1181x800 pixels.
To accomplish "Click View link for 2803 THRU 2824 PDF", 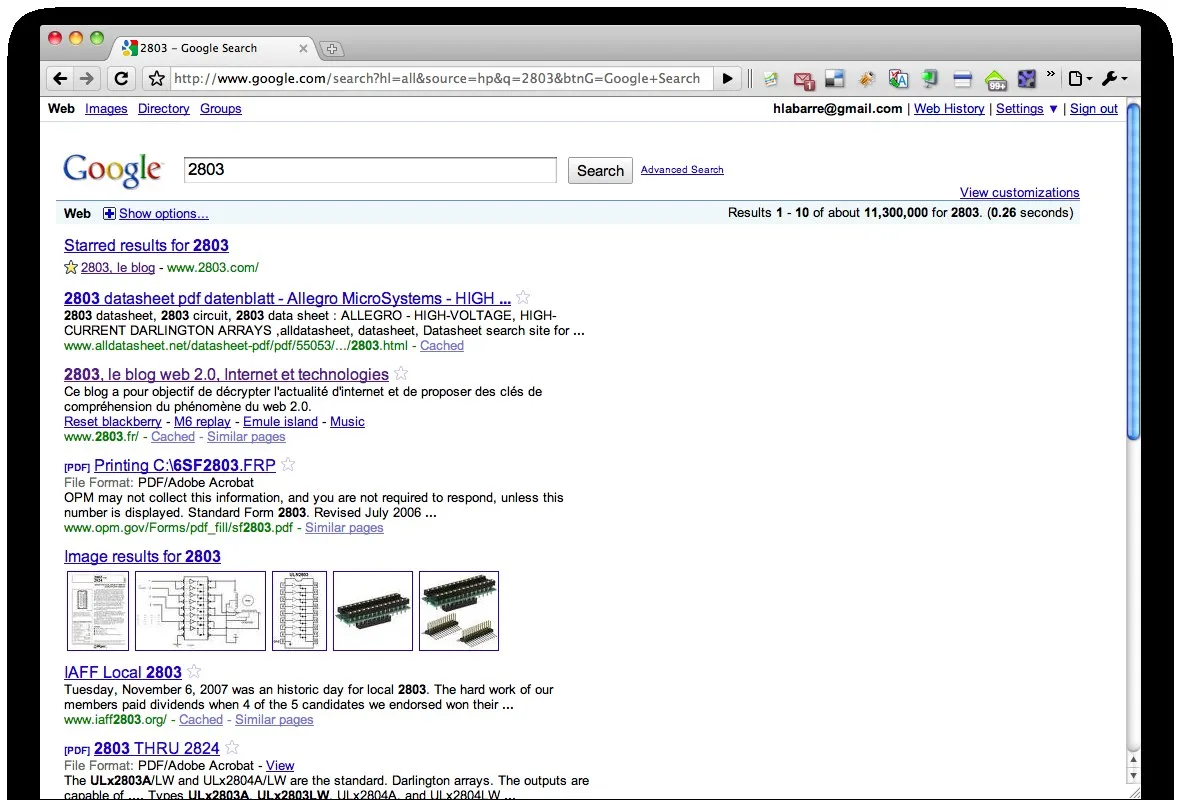I will coord(279,765).
